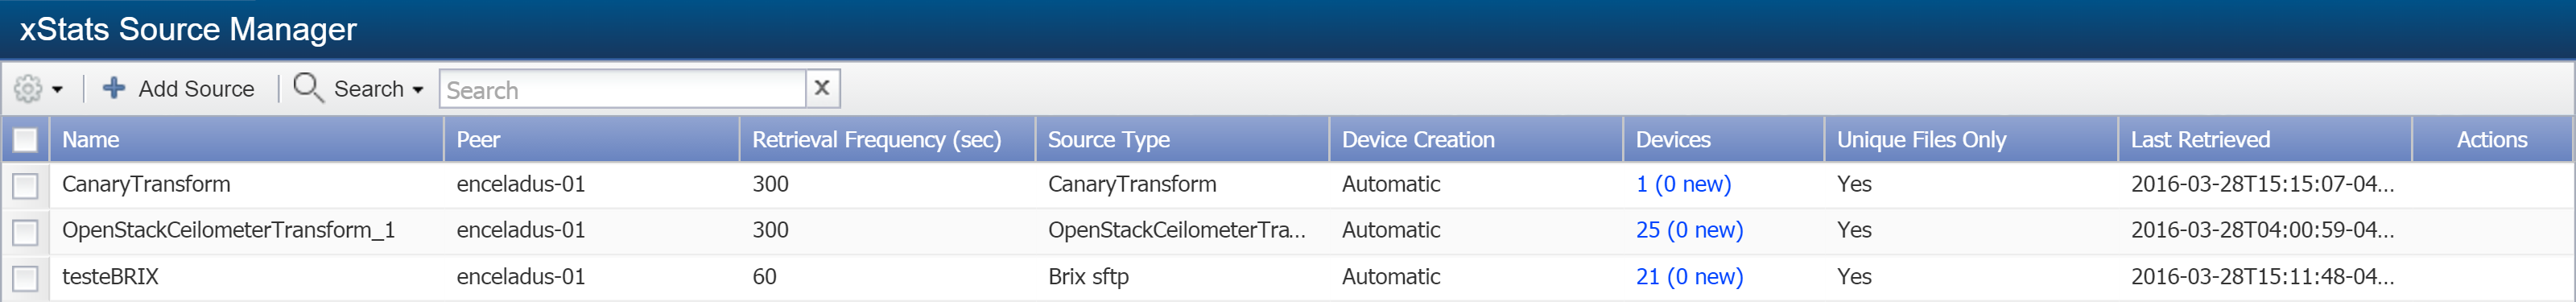Click the plus icon for Add Source
This screenshot has height=302, width=2576.
pyautogui.click(x=114, y=88)
